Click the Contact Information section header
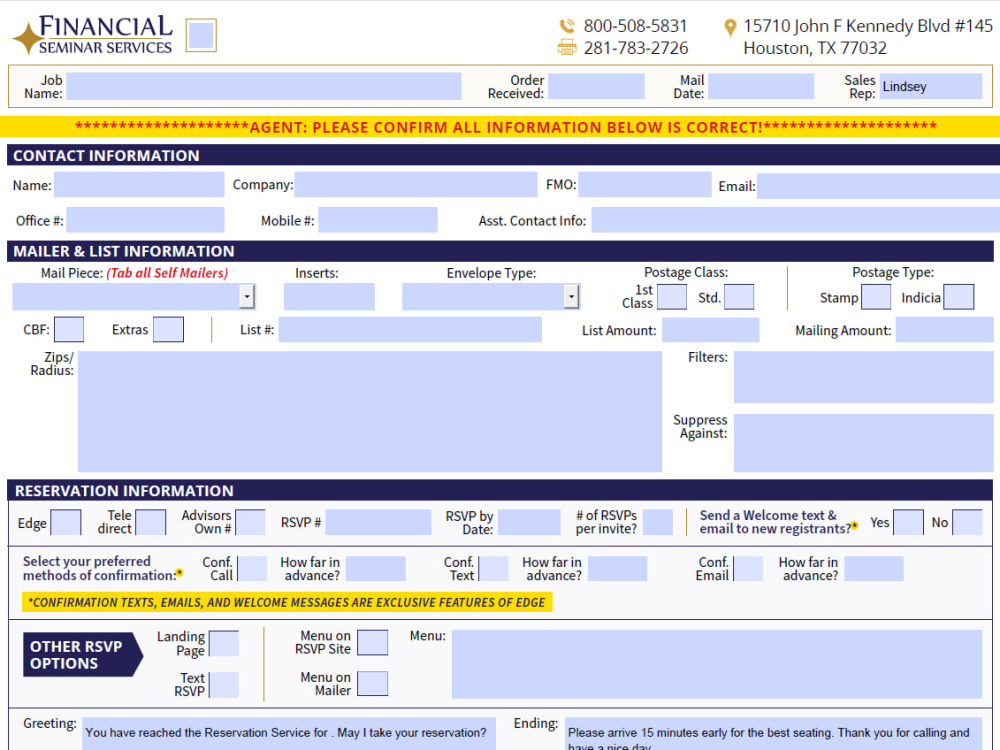Viewport: 1000px width, 750px height. (x=503, y=155)
